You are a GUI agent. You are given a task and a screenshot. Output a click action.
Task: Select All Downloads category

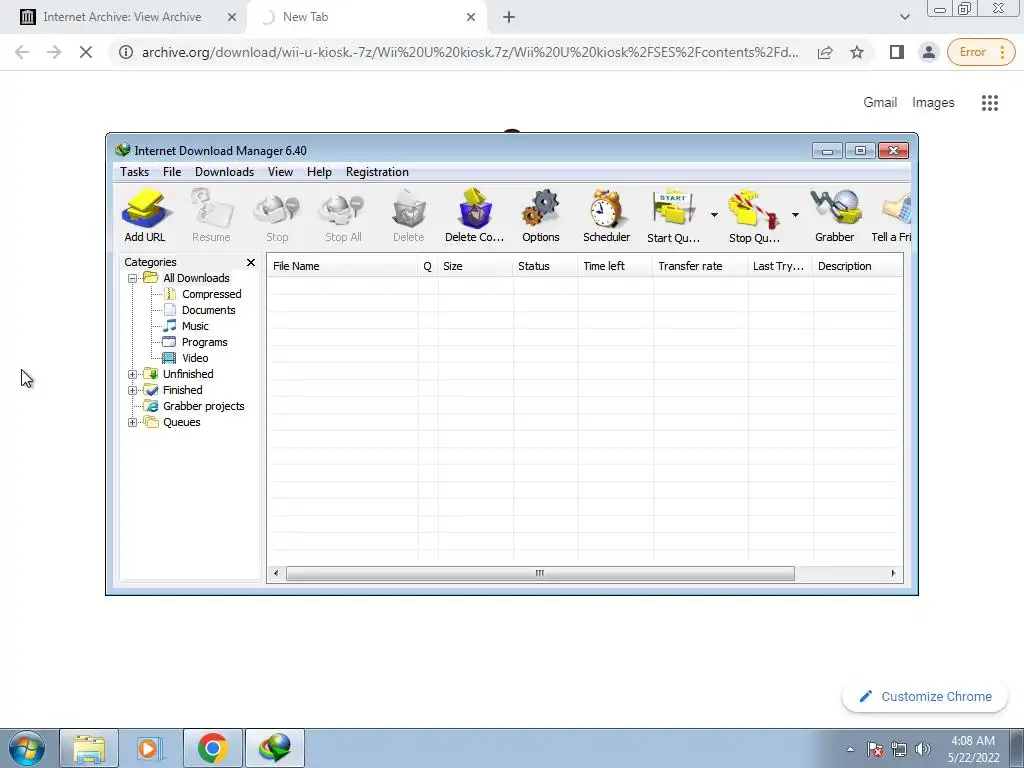click(x=196, y=278)
